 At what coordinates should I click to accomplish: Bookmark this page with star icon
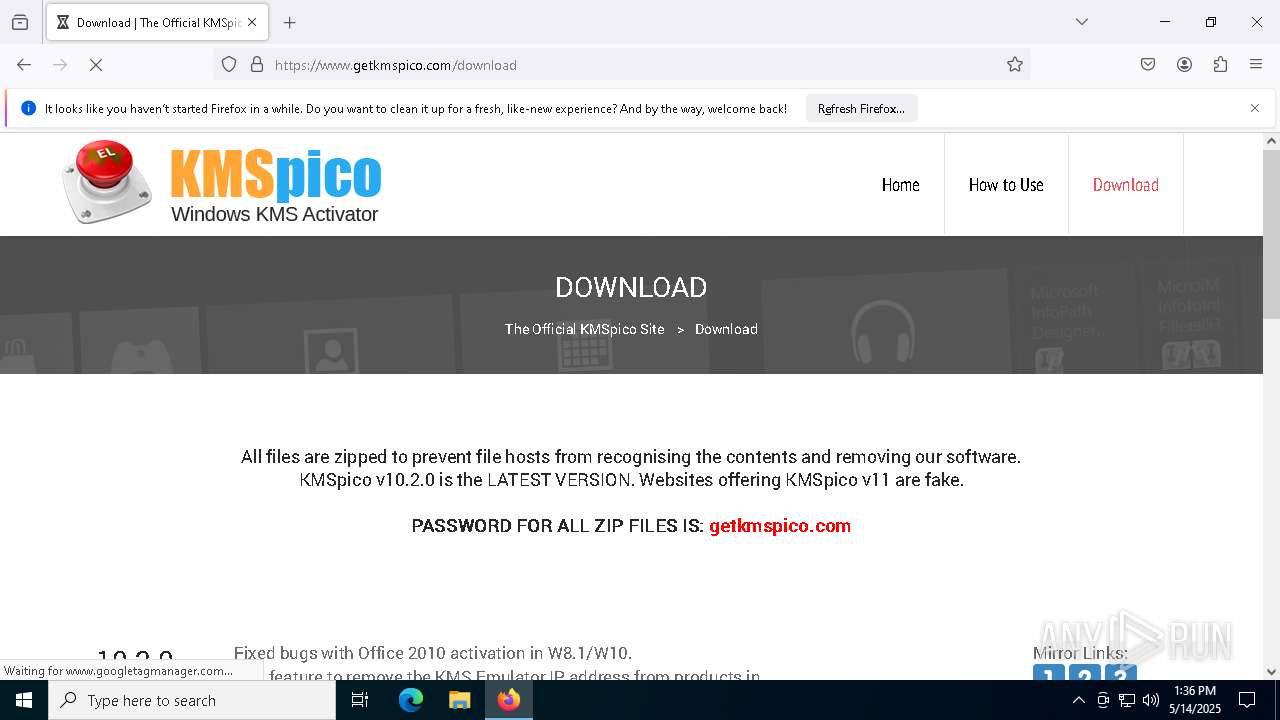1015,65
